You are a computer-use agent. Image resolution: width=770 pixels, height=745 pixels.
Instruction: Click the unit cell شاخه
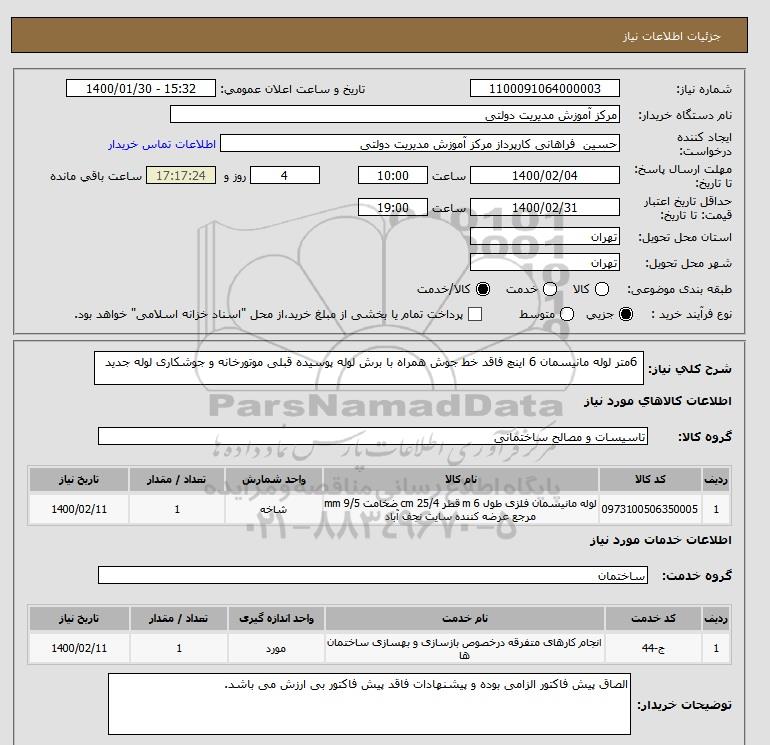tap(274, 509)
